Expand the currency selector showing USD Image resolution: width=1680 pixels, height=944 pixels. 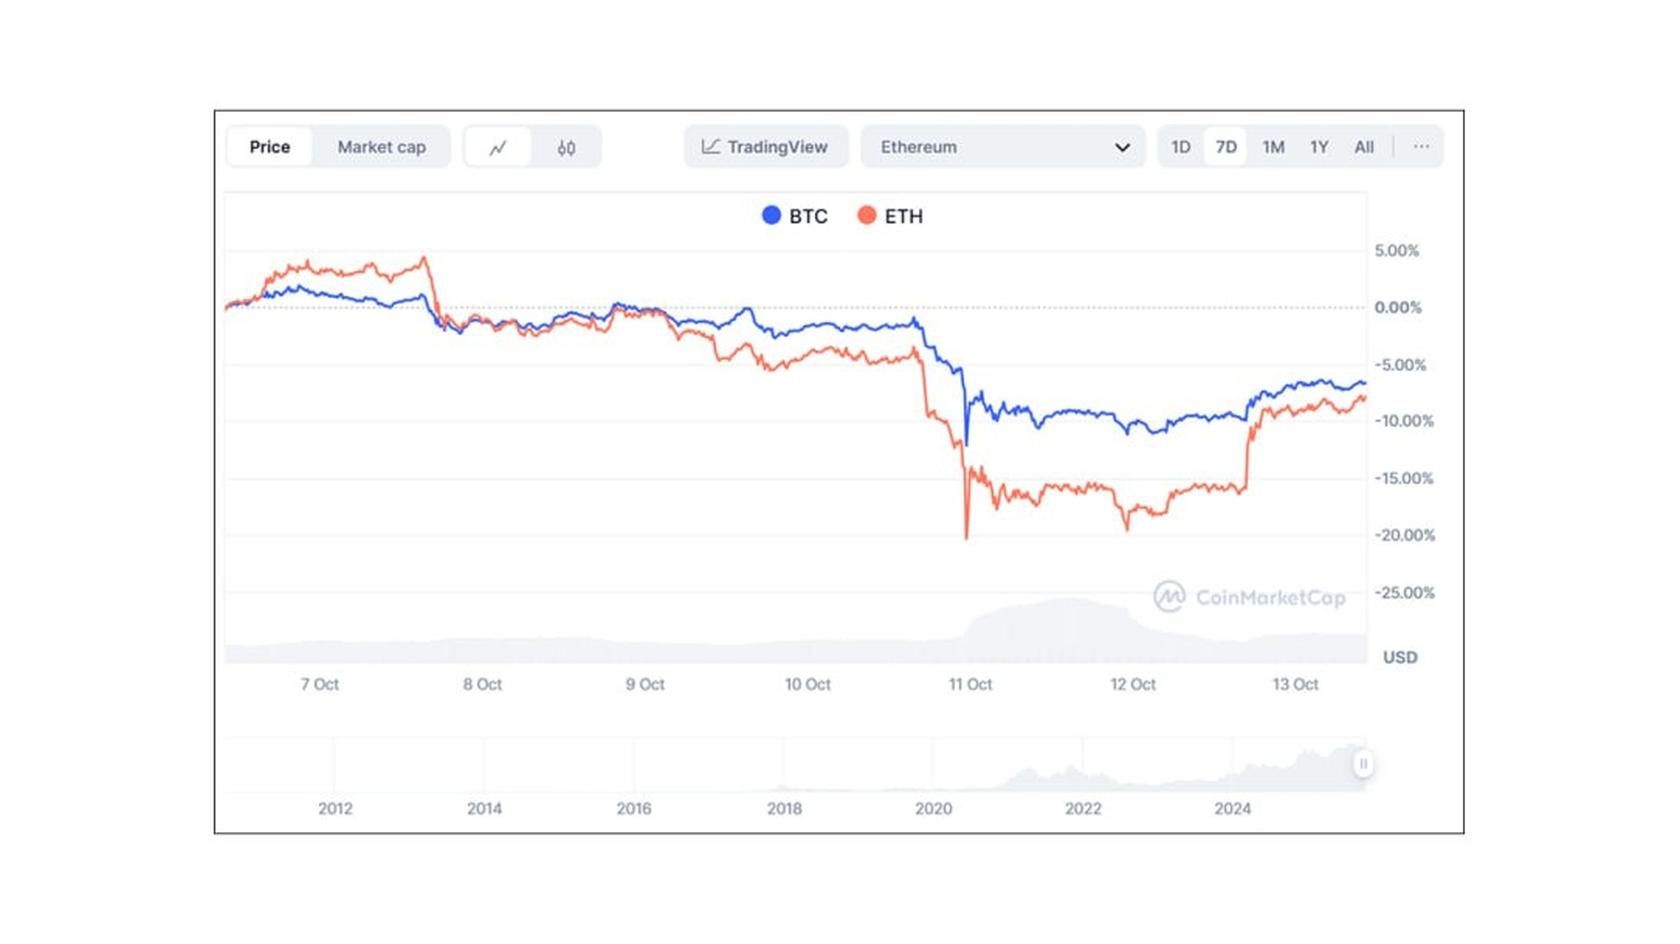[x=1401, y=657]
